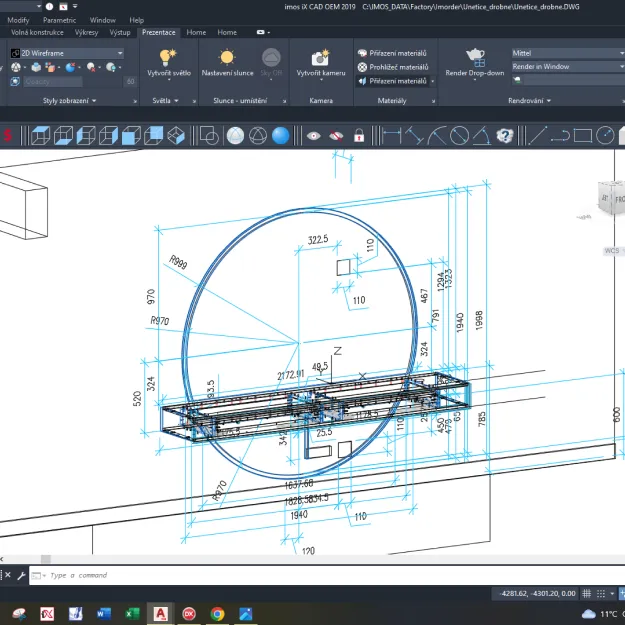The image size is (625, 625).
Task: Open Excel from the taskbar
Action: pos(132,614)
